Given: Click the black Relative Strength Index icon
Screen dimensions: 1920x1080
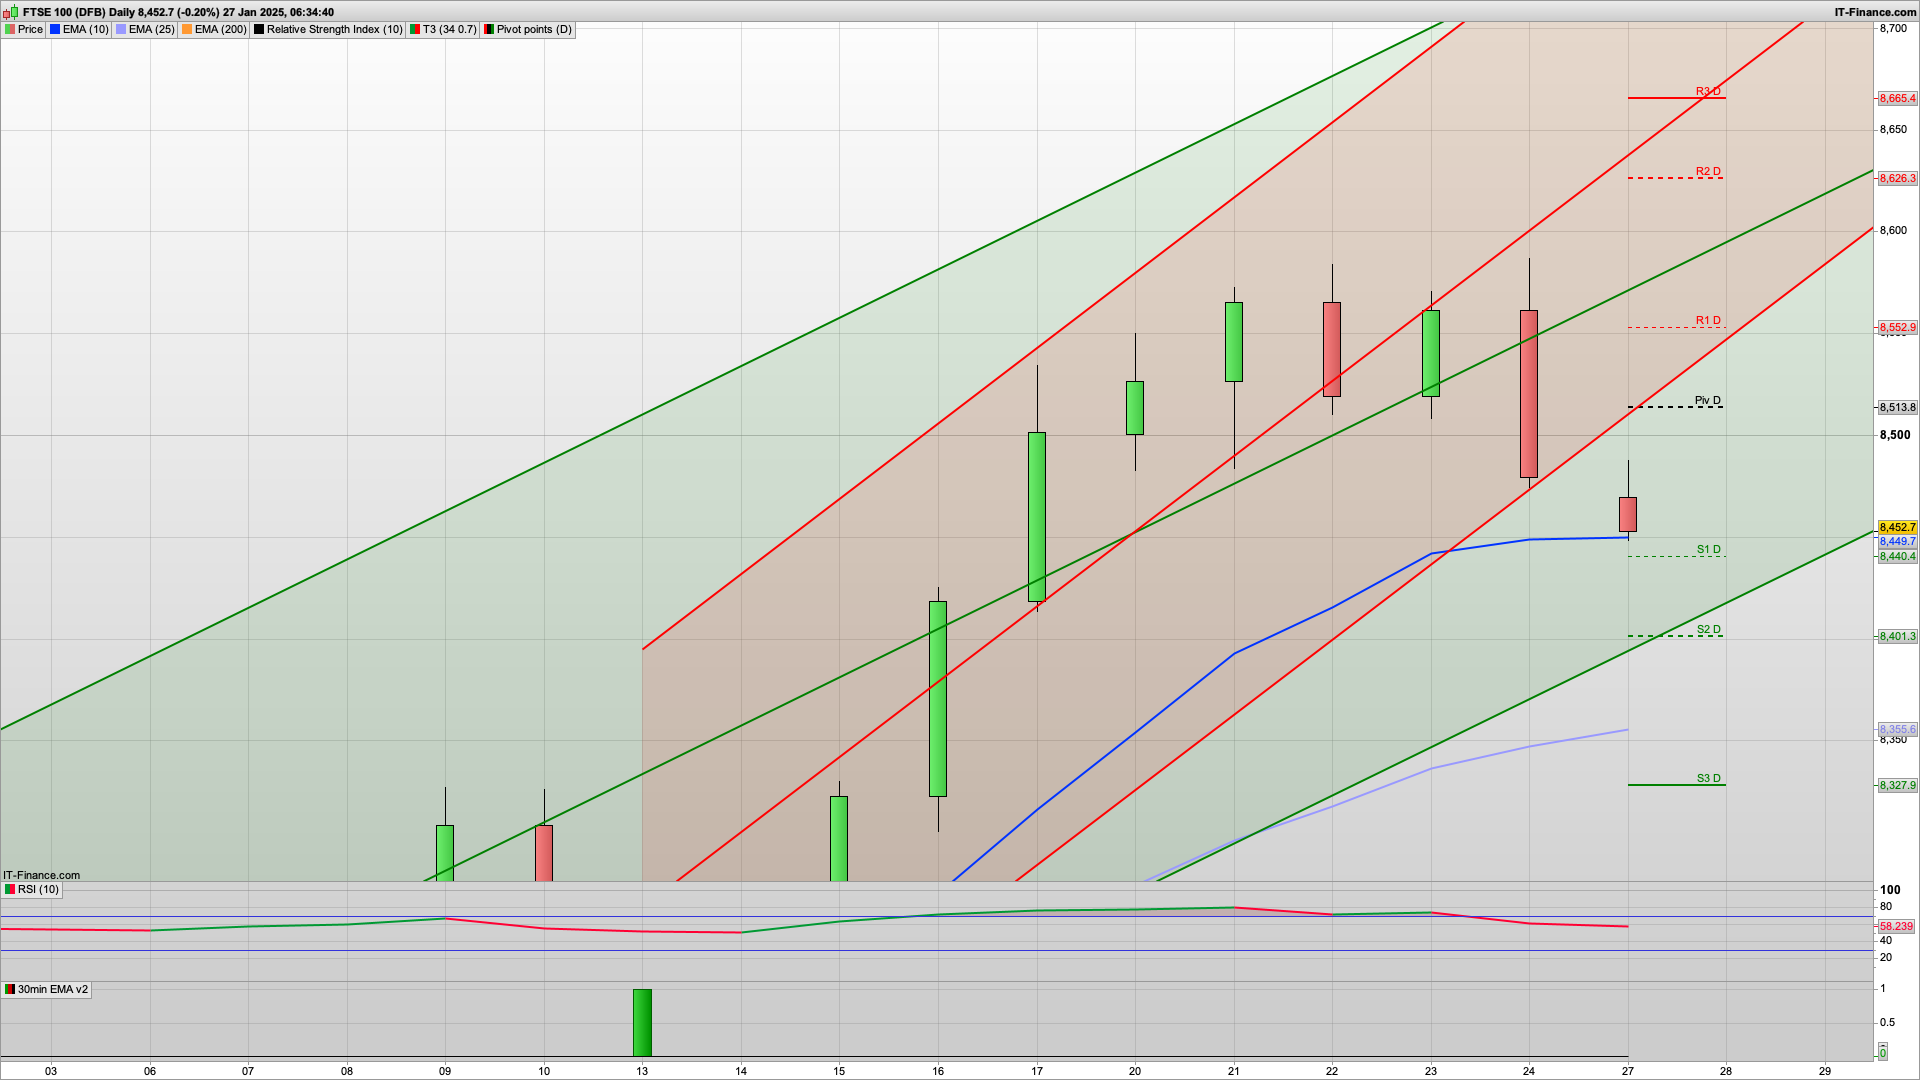Looking at the screenshot, I should (259, 30).
